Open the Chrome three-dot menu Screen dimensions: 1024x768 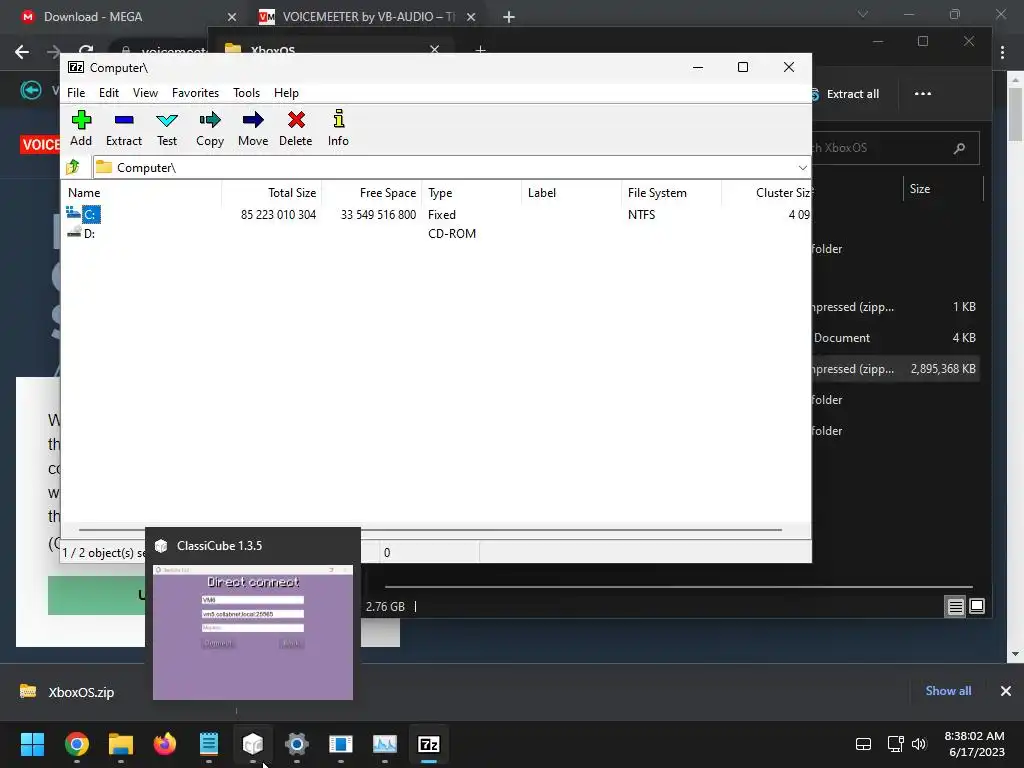coord(1002,52)
